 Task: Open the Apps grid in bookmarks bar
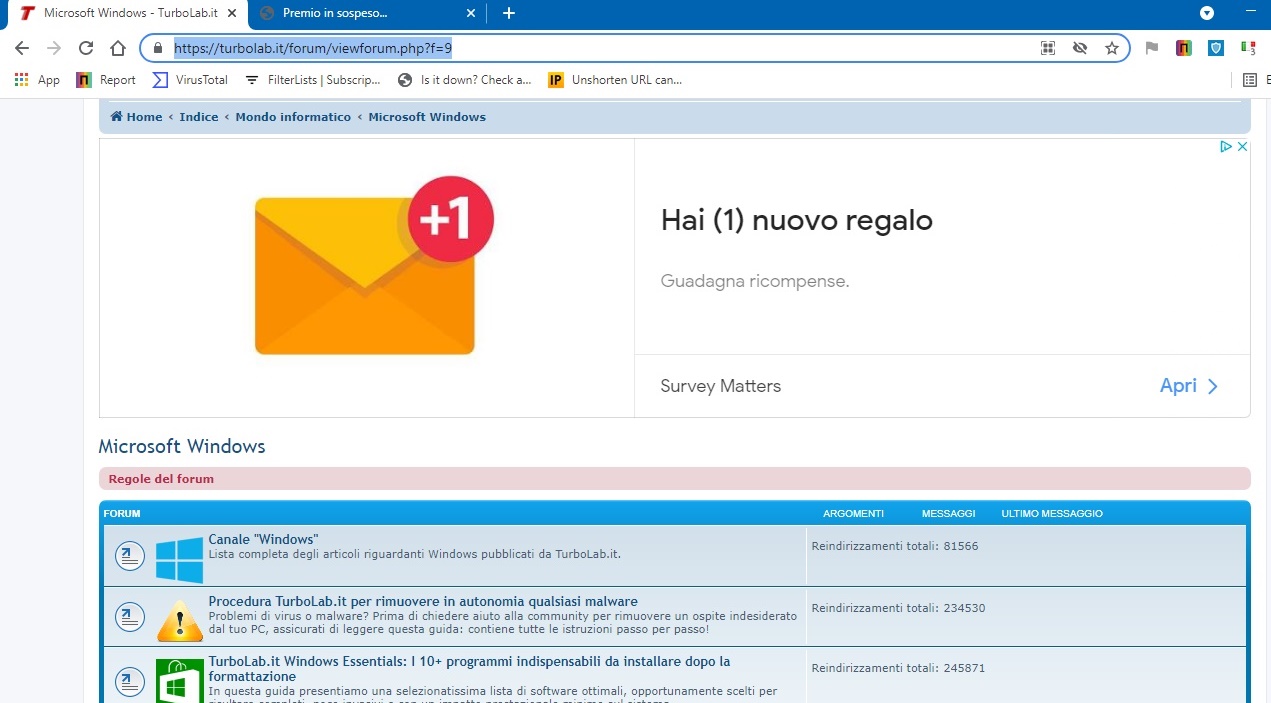(x=37, y=80)
